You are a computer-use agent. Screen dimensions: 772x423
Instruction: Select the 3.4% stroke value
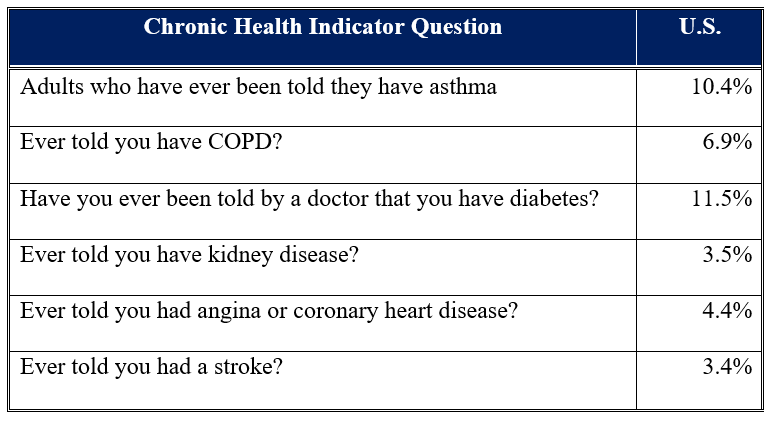point(727,366)
